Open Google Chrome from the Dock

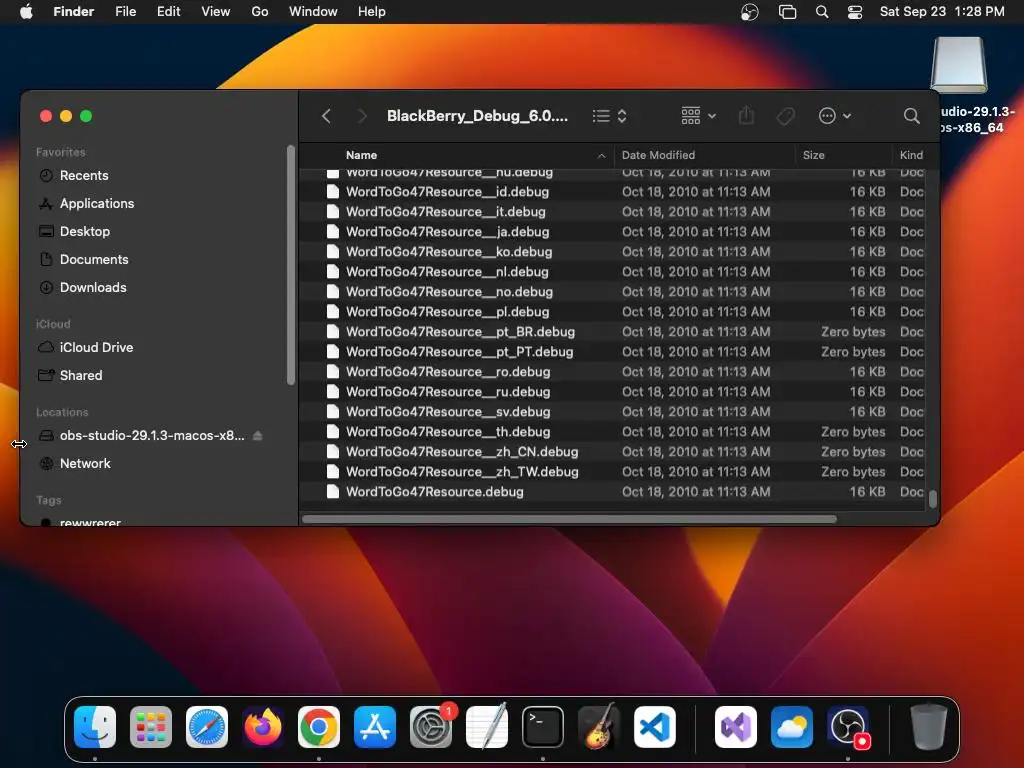(x=319, y=727)
